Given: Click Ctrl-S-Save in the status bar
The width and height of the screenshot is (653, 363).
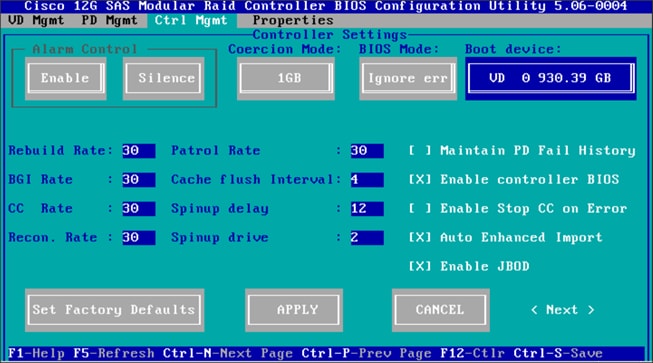Looking at the screenshot, I should point(558,353).
